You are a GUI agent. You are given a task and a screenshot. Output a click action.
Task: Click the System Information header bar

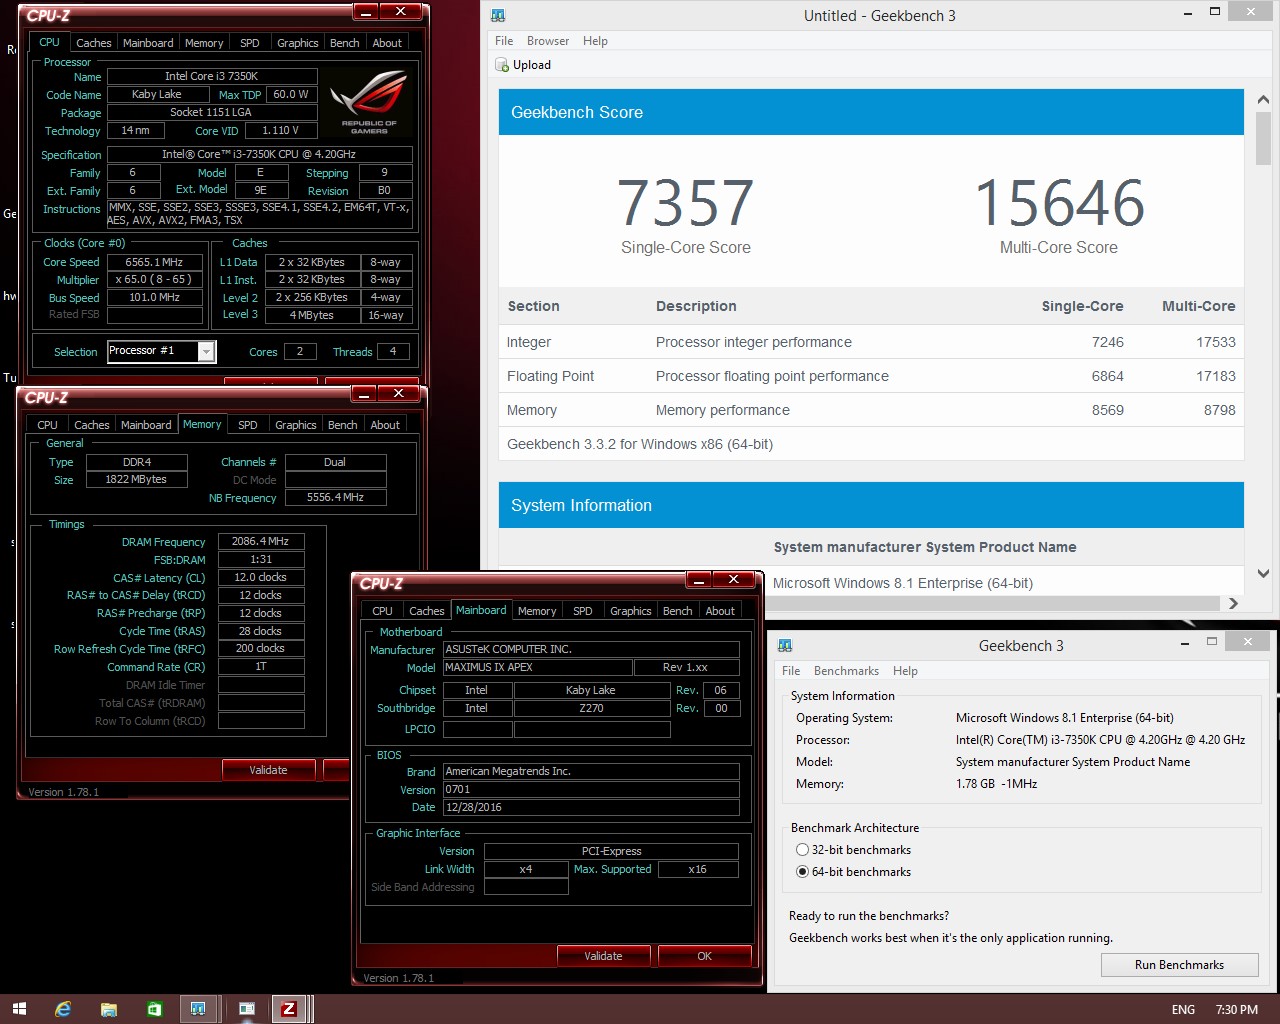(x=871, y=505)
